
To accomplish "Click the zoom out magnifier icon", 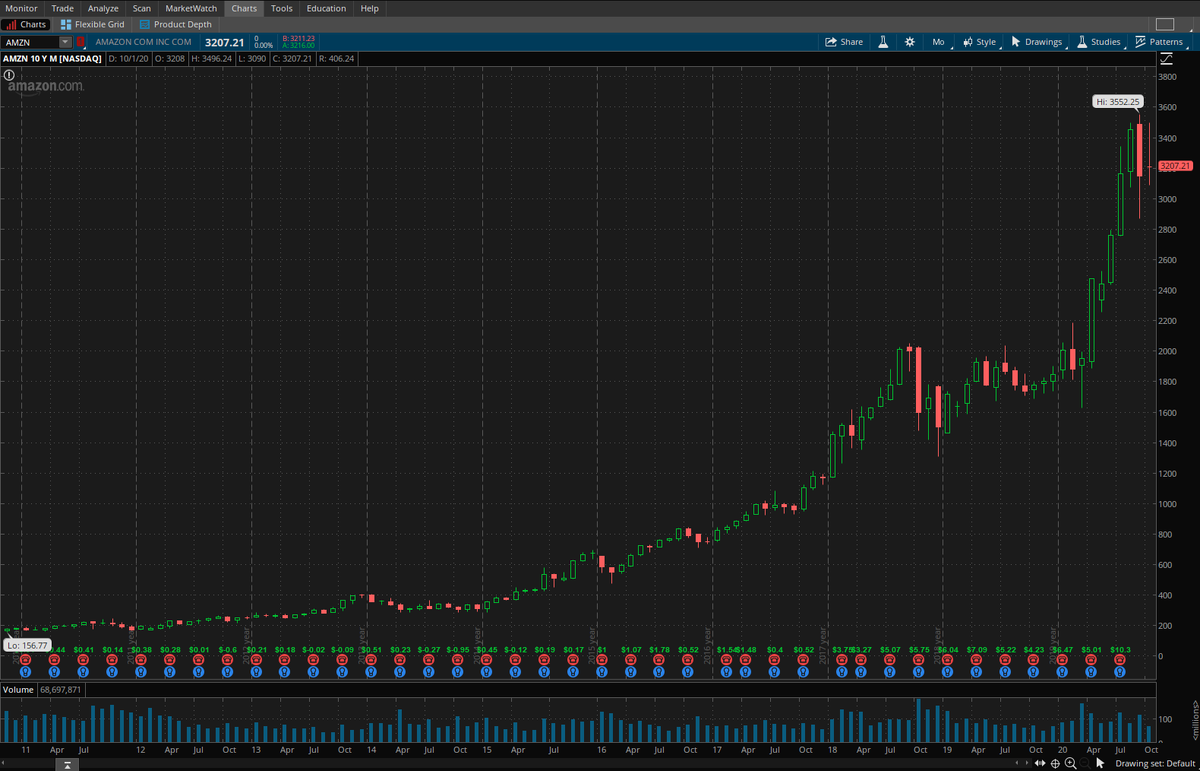I will [x=1084, y=763].
